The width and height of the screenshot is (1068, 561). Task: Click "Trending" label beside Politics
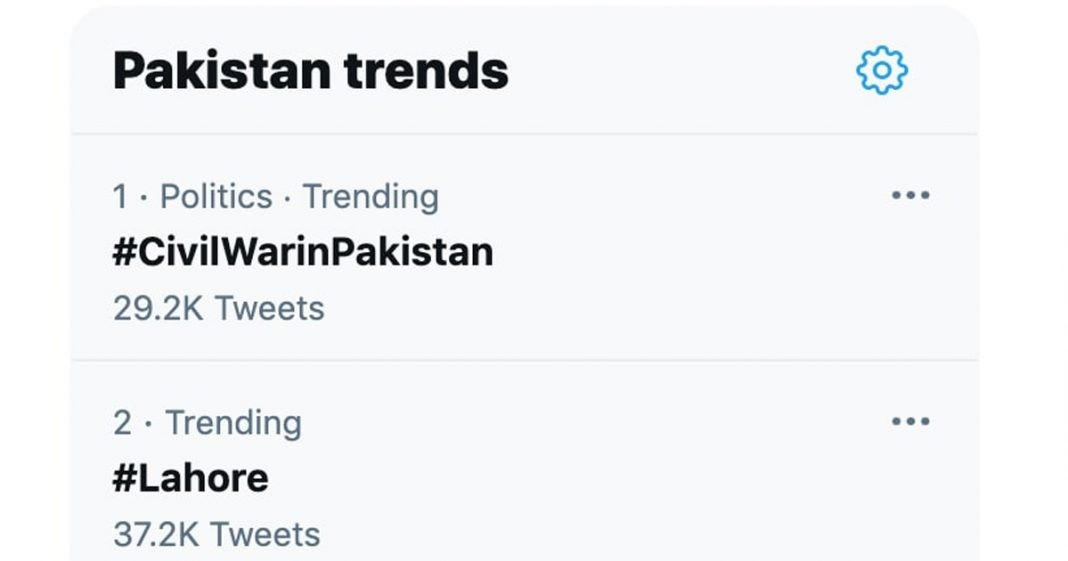[x=370, y=197]
